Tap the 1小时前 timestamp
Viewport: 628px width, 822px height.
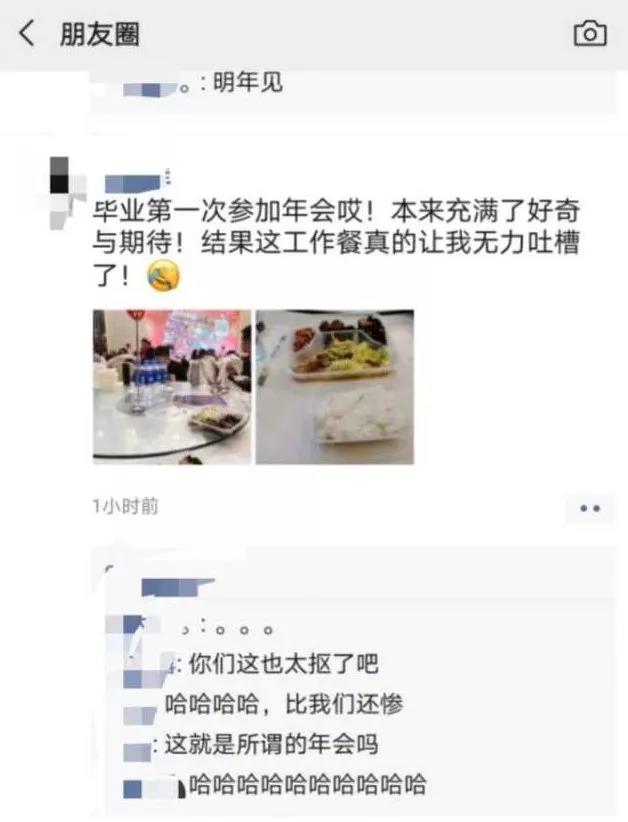click(125, 506)
